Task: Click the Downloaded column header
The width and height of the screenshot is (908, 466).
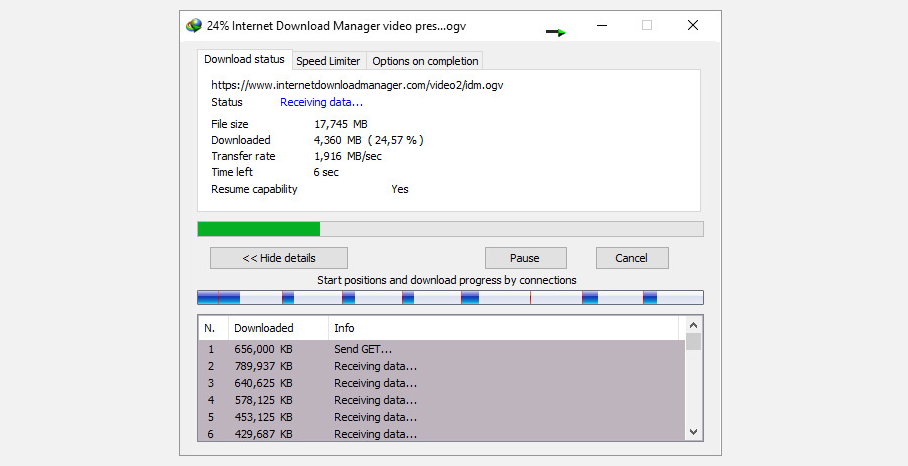Action: tap(279, 328)
